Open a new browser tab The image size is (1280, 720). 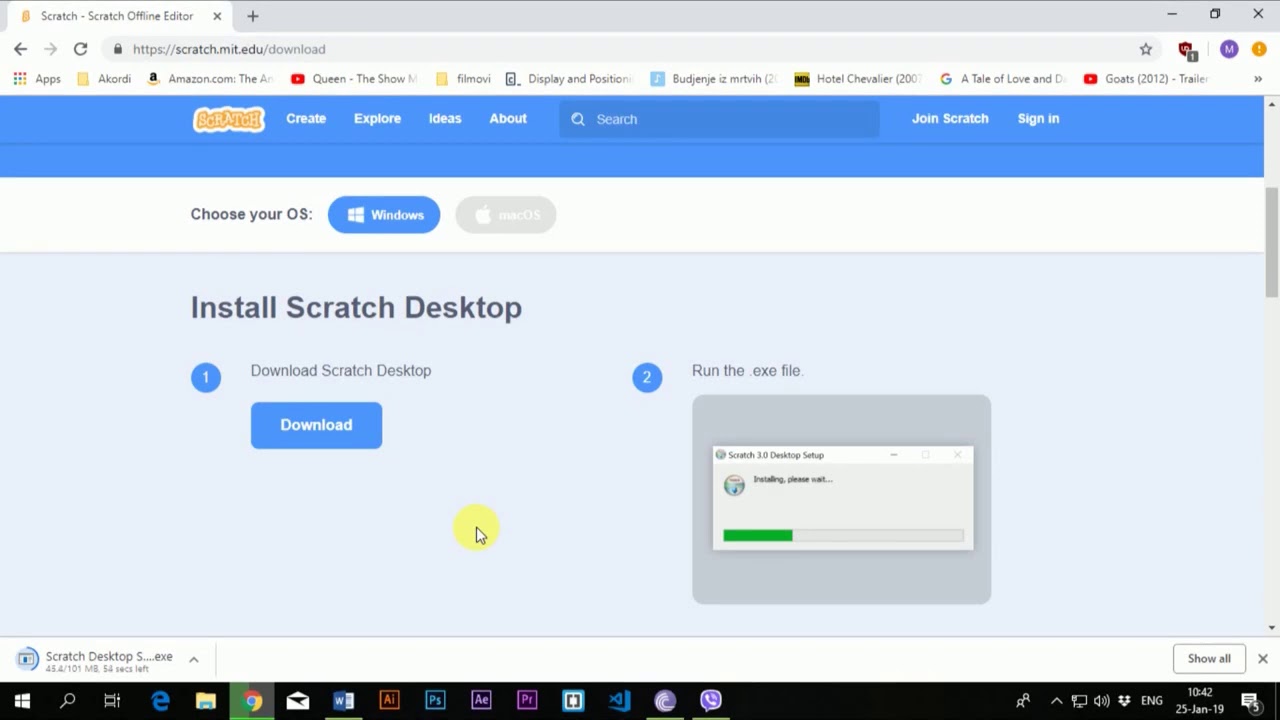[253, 16]
